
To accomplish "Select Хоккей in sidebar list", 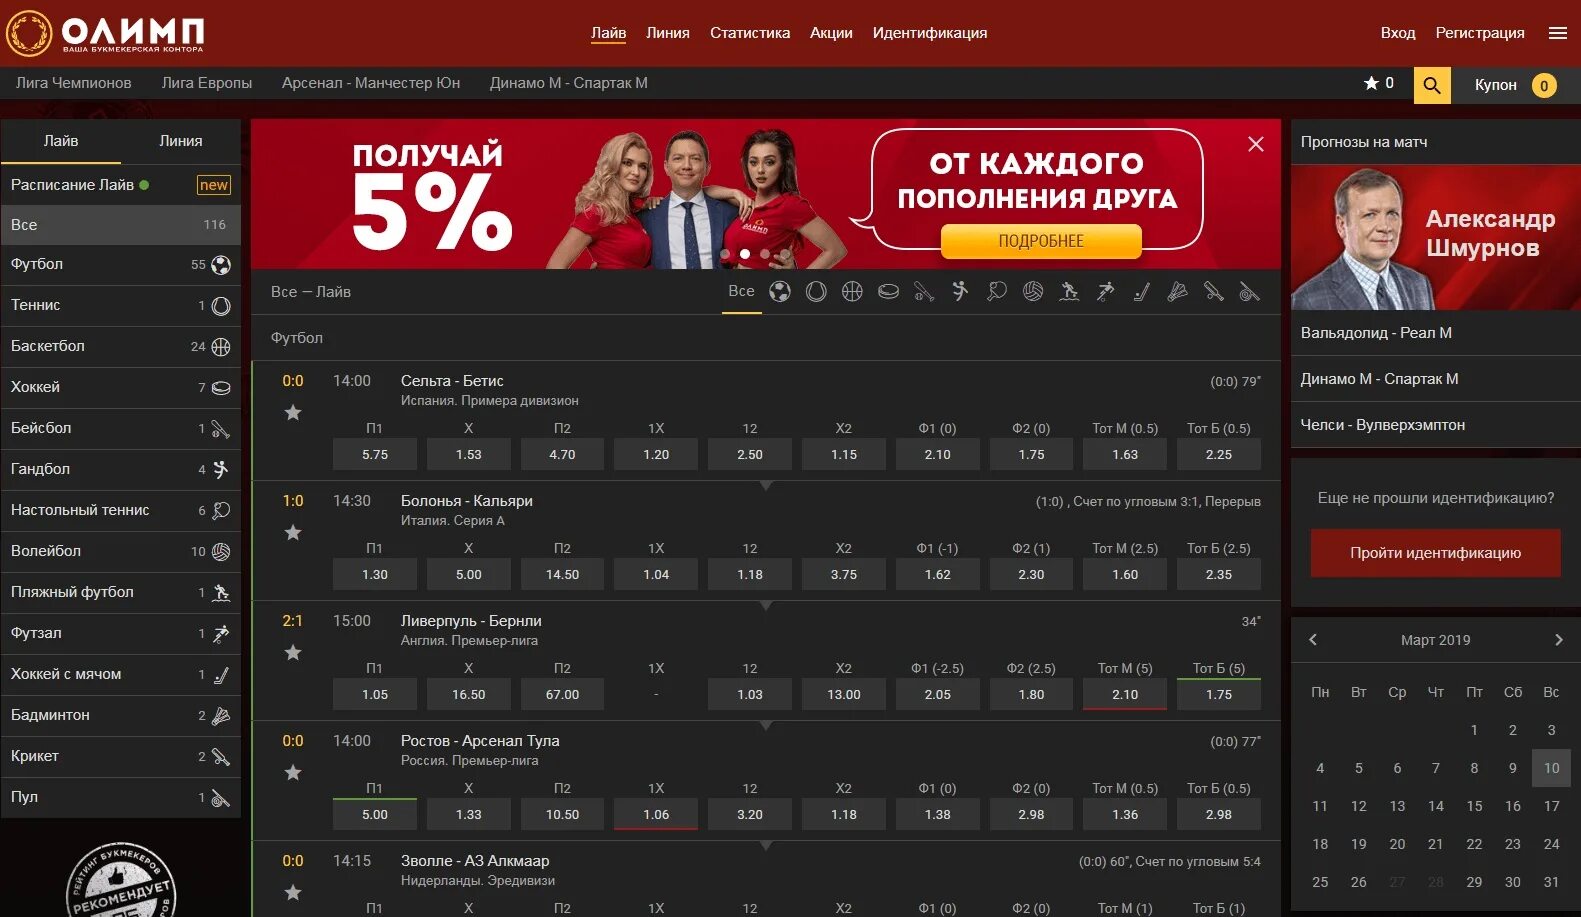I will pos(121,387).
